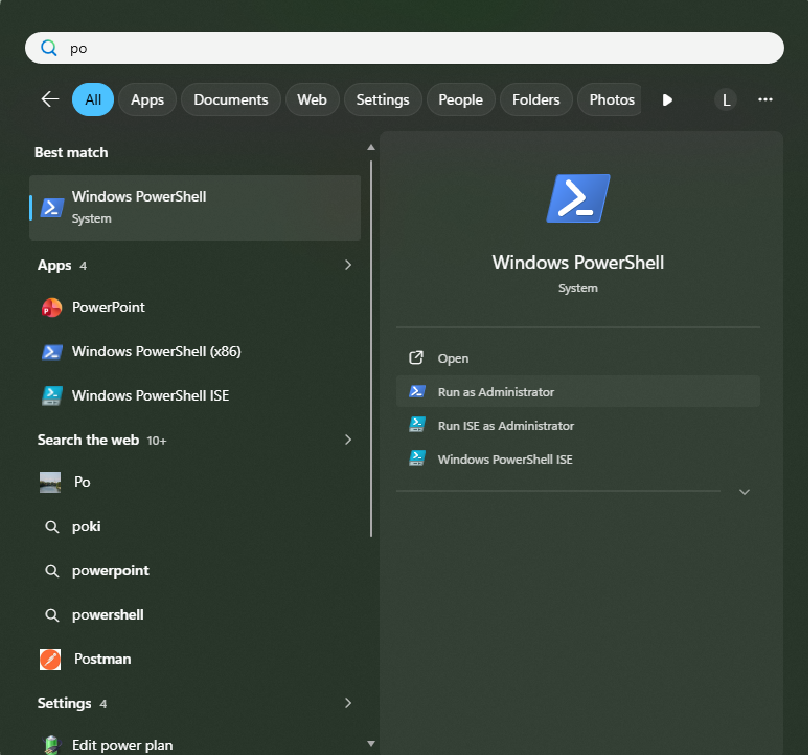Image resolution: width=808 pixels, height=755 pixels.
Task: Click in the search box containing po
Action: click(x=404, y=48)
